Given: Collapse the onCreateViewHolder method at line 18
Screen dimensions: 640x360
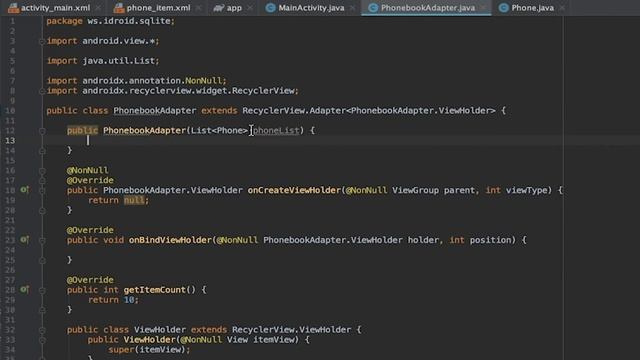Looking at the screenshot, I should [x=42, y=190].
